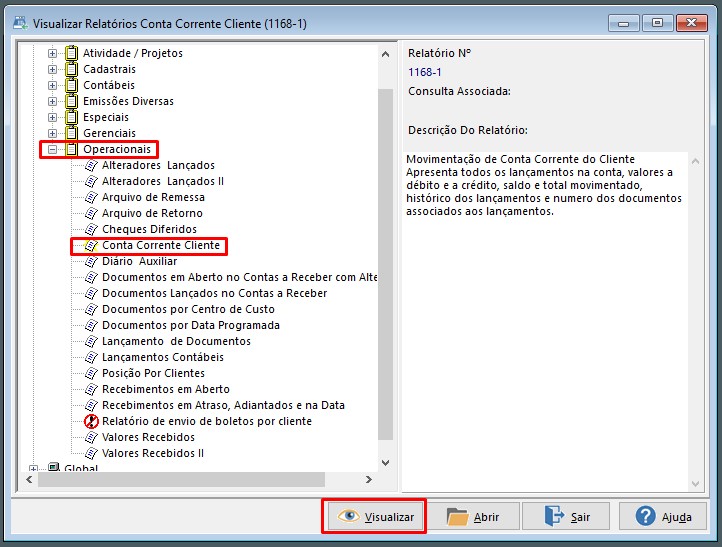Select Relatório de envio de boletos por cliente
Viewport: 722px width, 547px height.
click(x=207, y=421)
